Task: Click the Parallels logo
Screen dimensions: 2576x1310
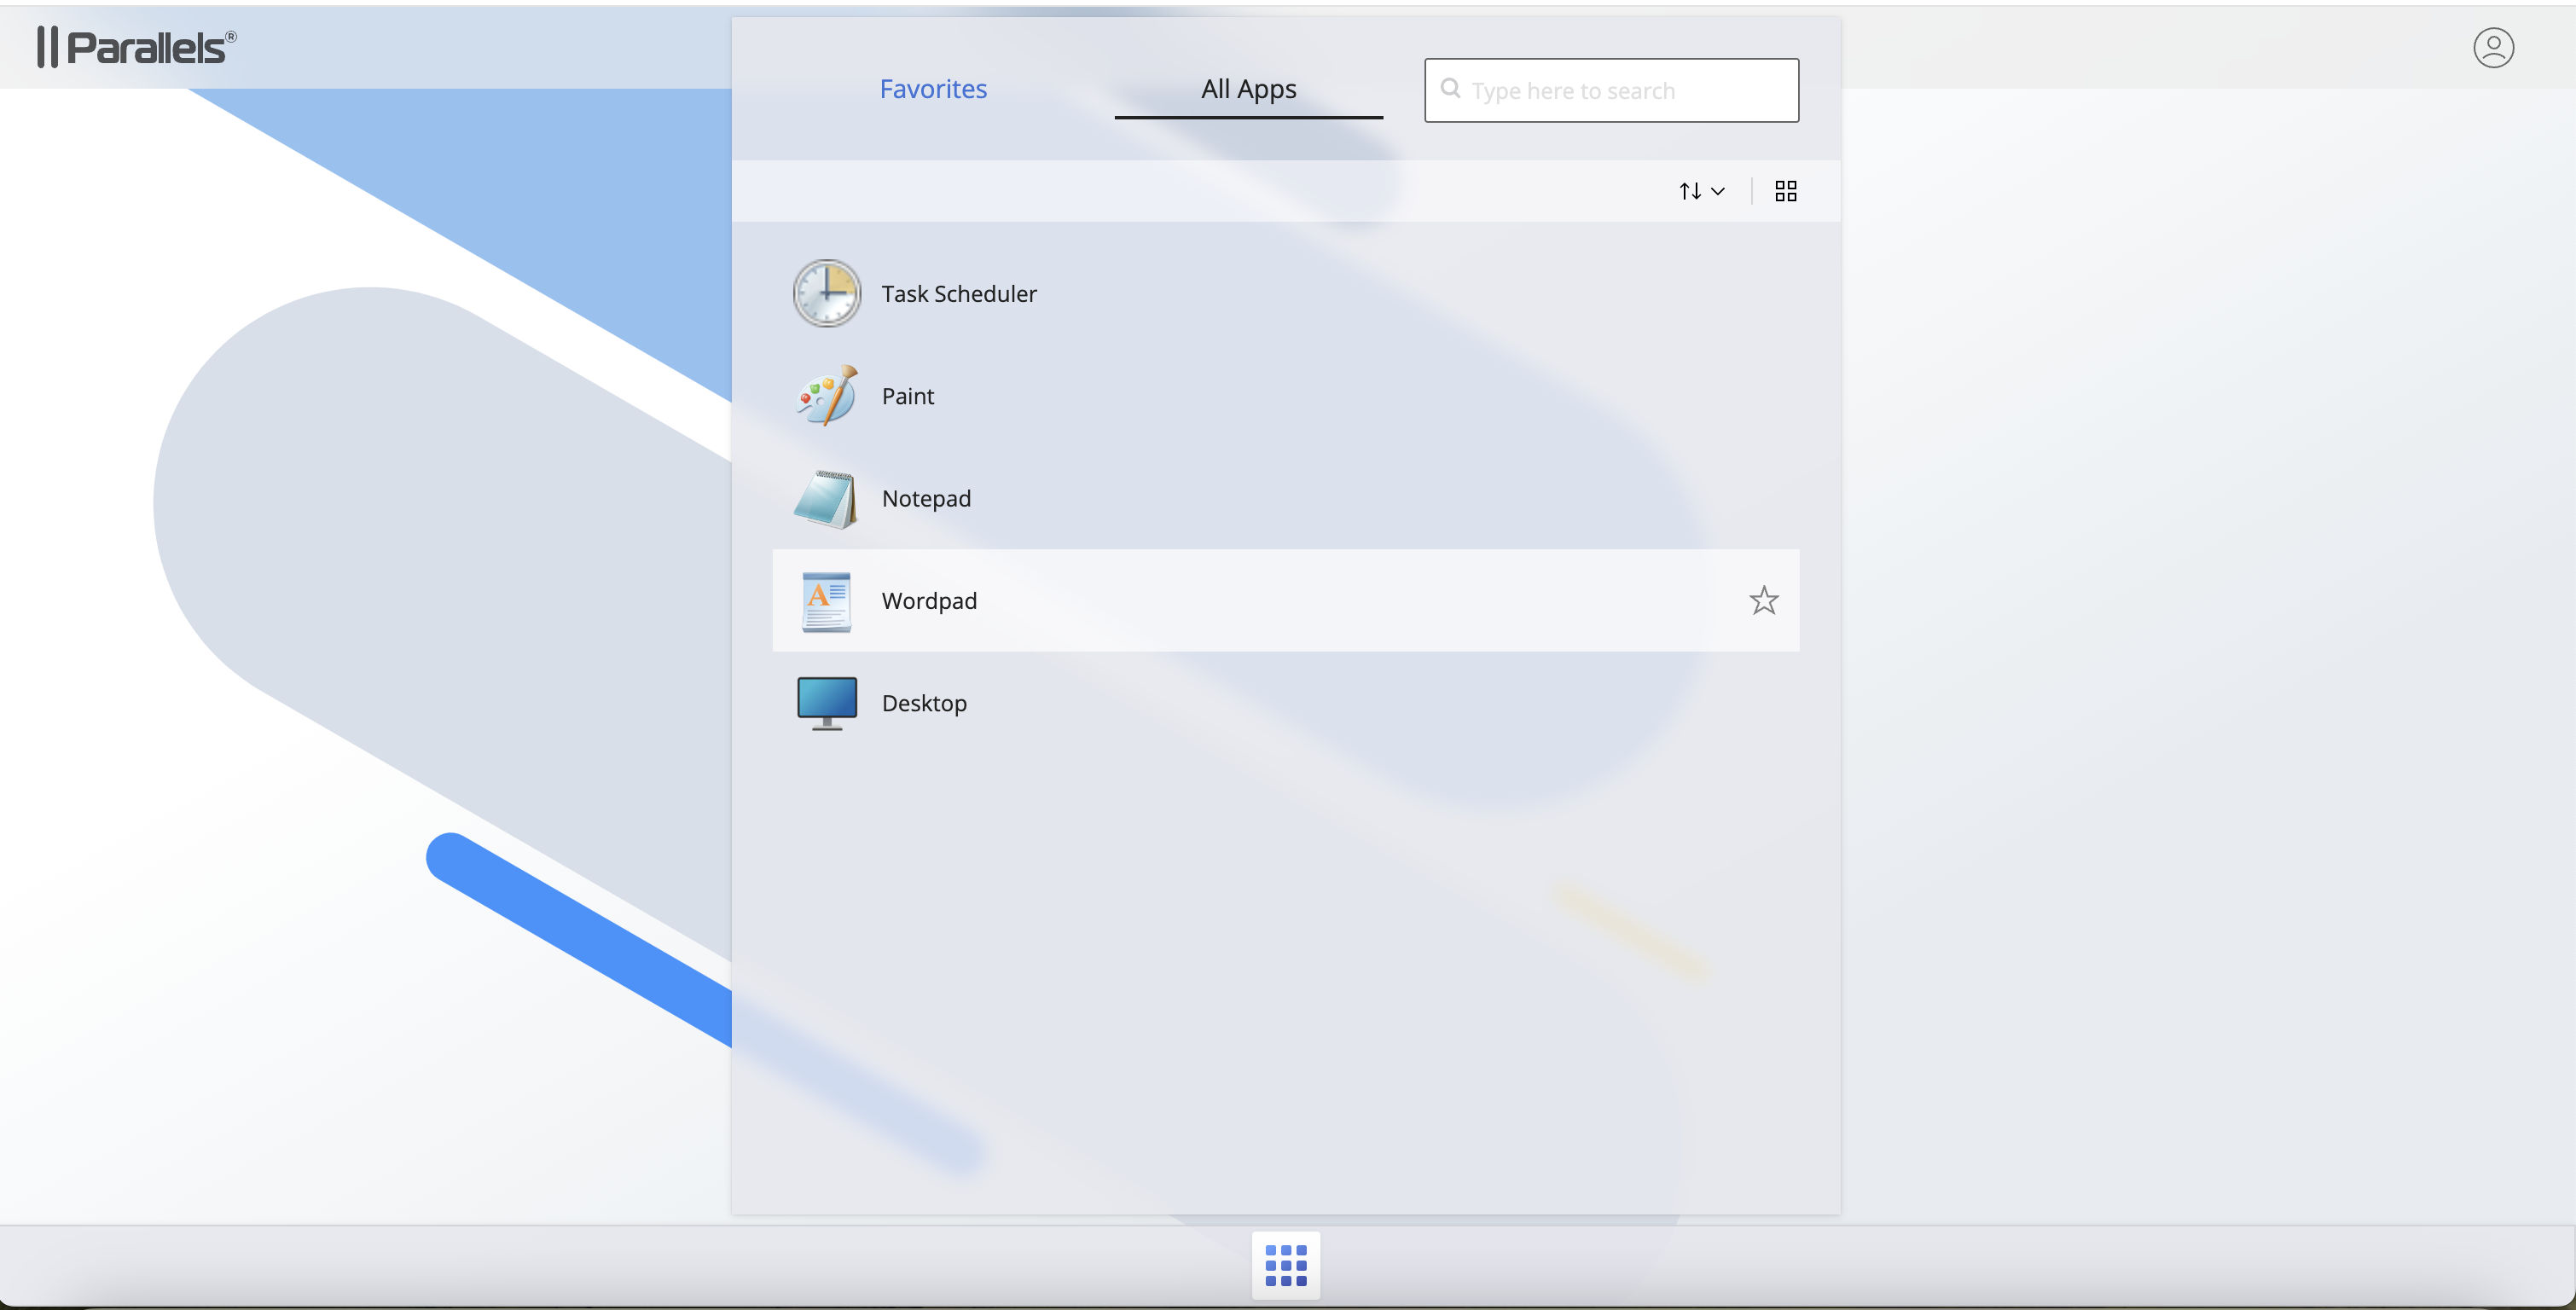Action: [137, 47]
